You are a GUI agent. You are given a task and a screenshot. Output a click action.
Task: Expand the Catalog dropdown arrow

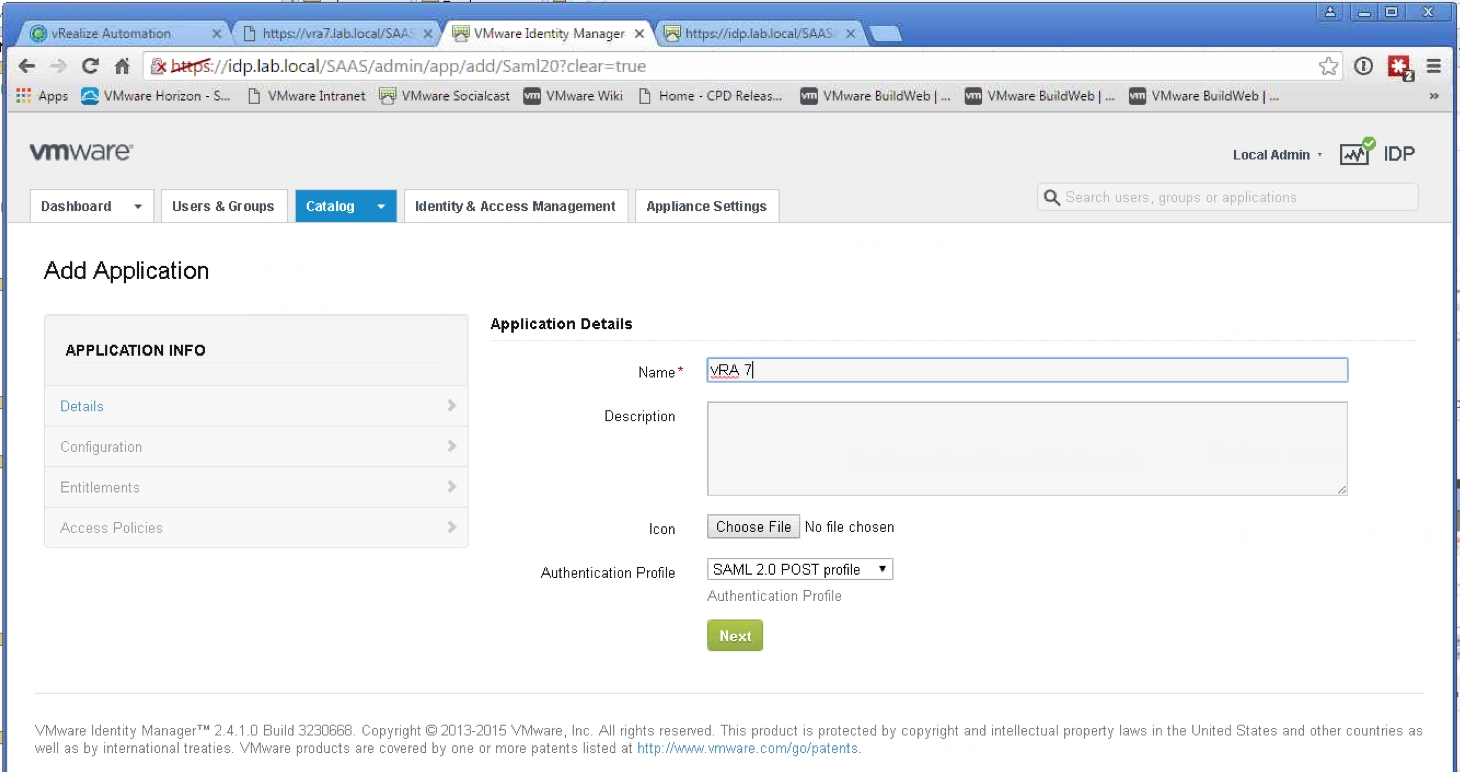click(380, 207)
